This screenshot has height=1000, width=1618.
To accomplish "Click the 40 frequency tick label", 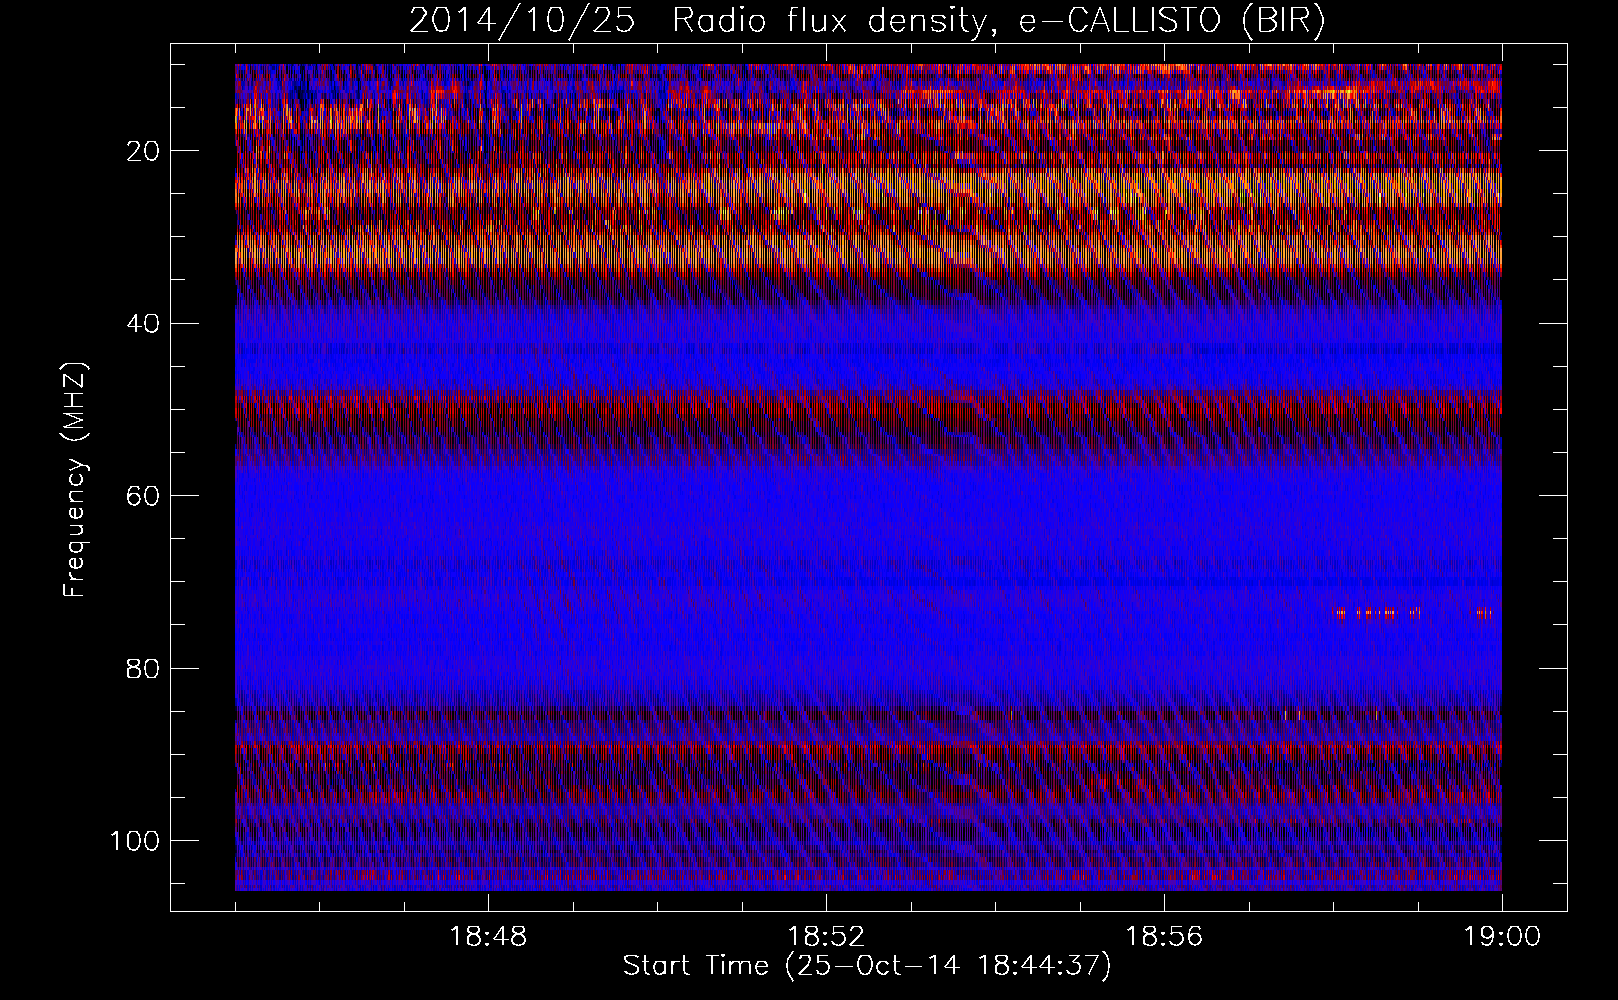I will [144, 324].
